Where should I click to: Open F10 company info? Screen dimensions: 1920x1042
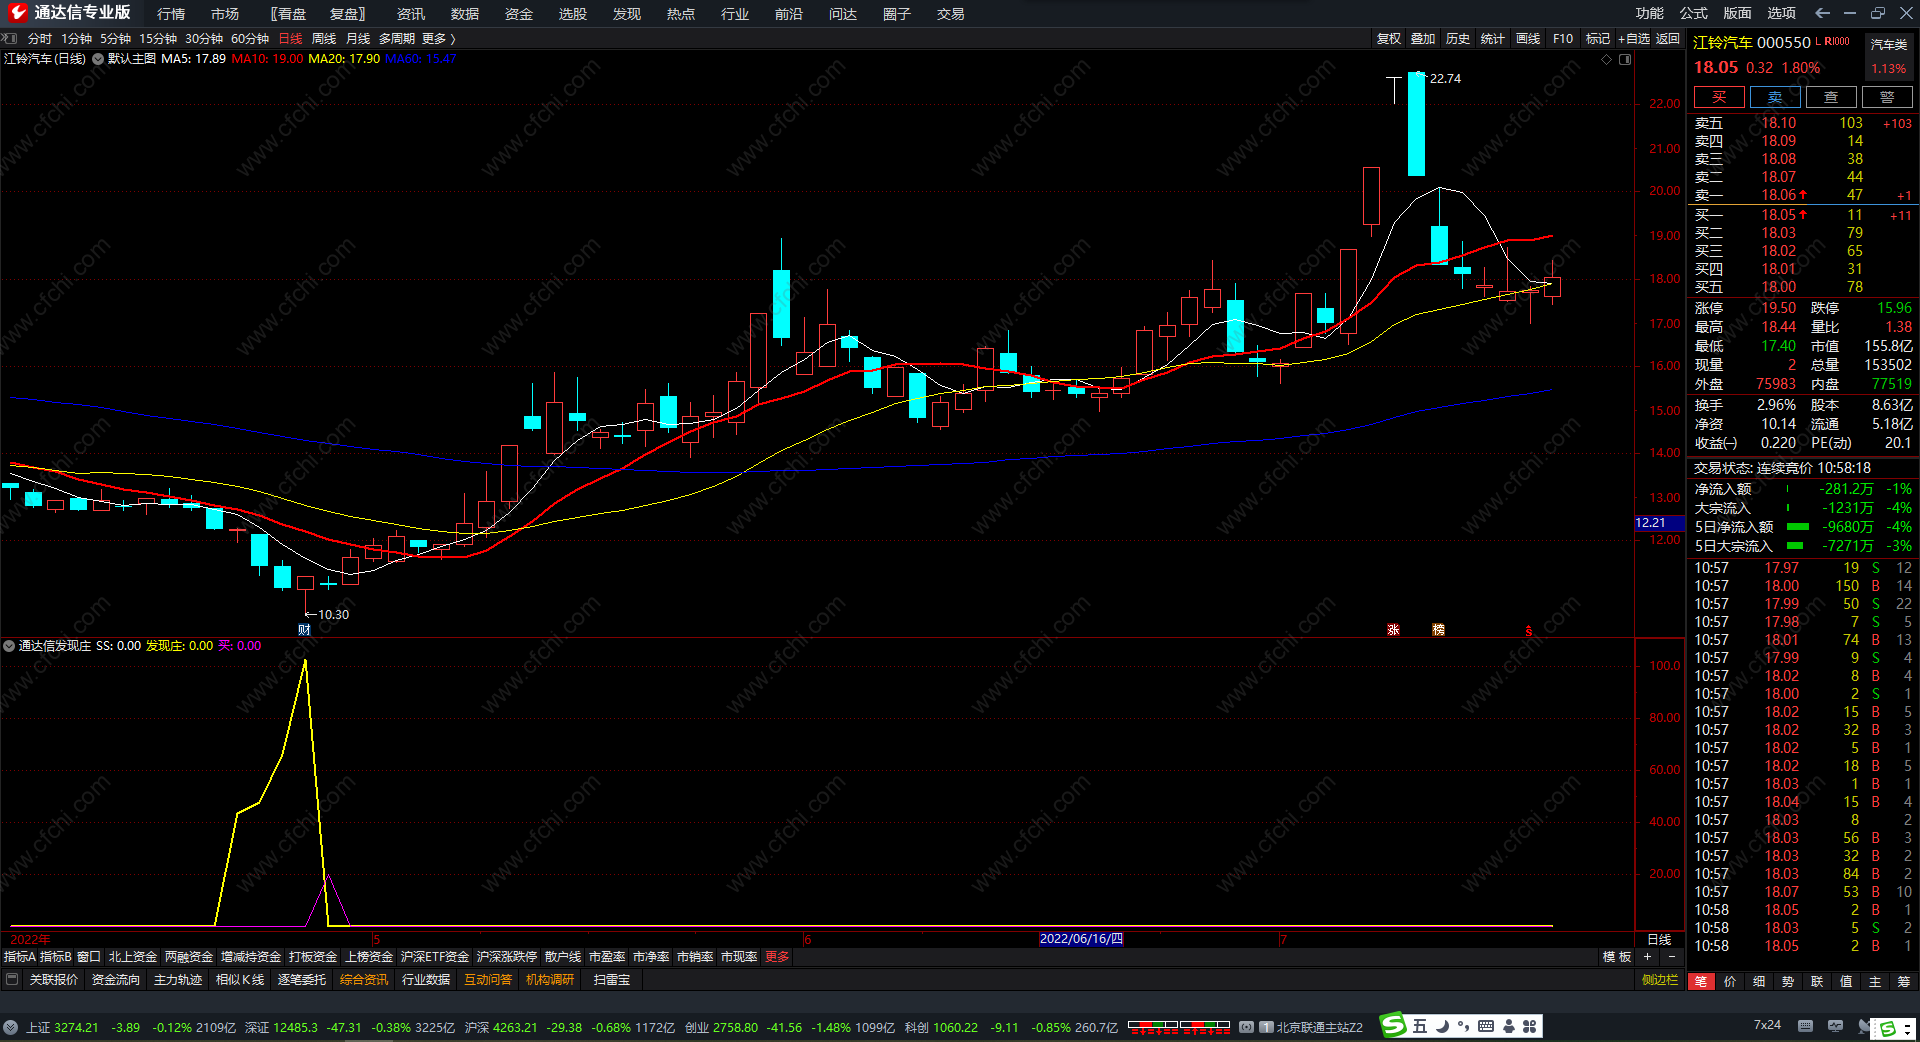click(1563, 38)
